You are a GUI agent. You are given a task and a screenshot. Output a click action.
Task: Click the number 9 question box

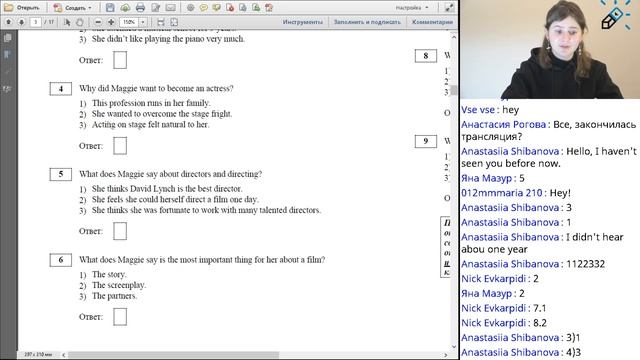(426, 141)
